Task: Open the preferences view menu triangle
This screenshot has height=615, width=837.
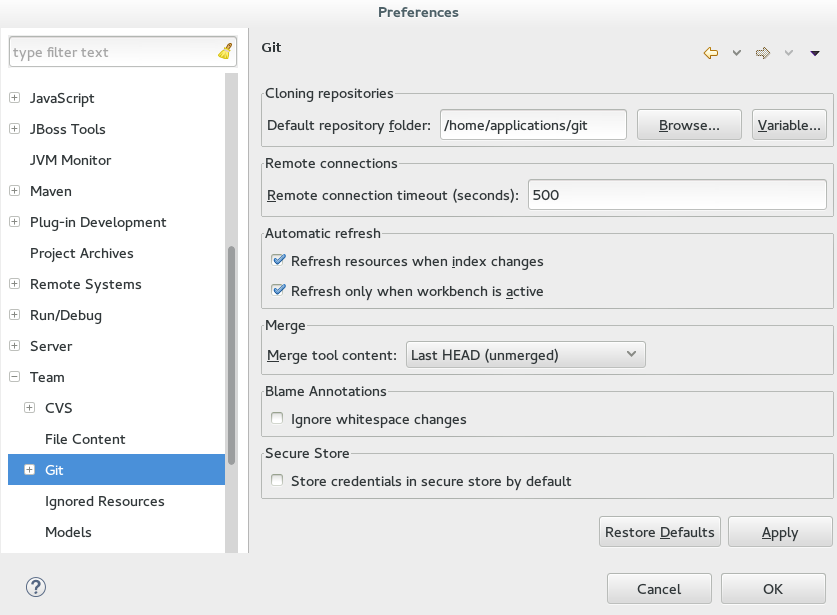Action: [x=815, y=53]
